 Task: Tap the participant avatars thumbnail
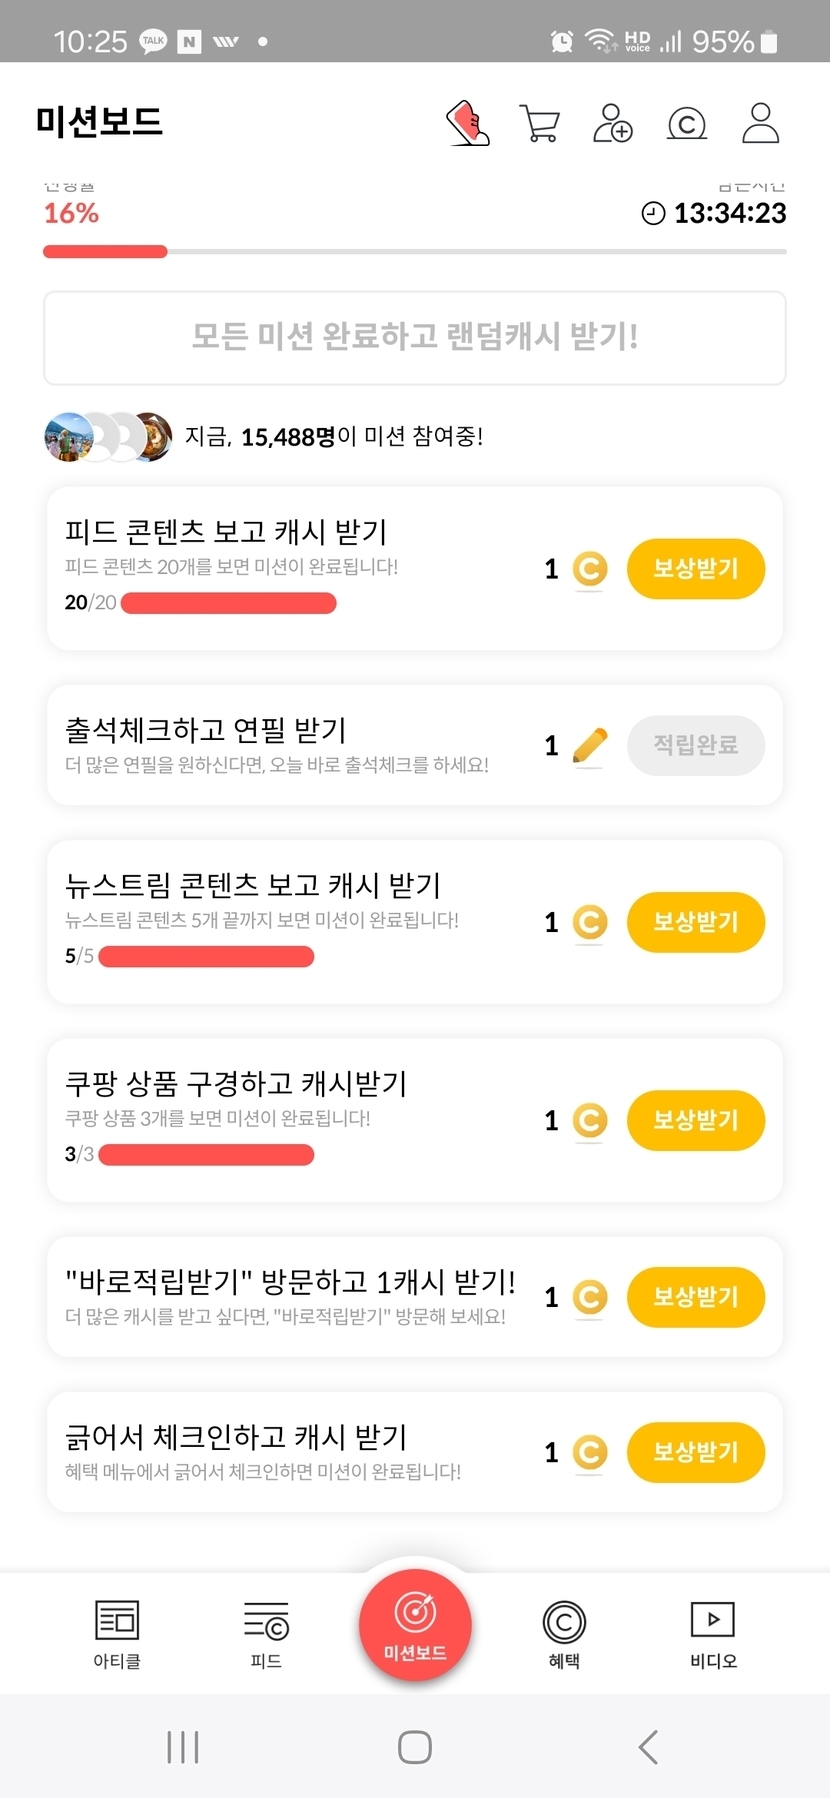[x=108, y=437]
